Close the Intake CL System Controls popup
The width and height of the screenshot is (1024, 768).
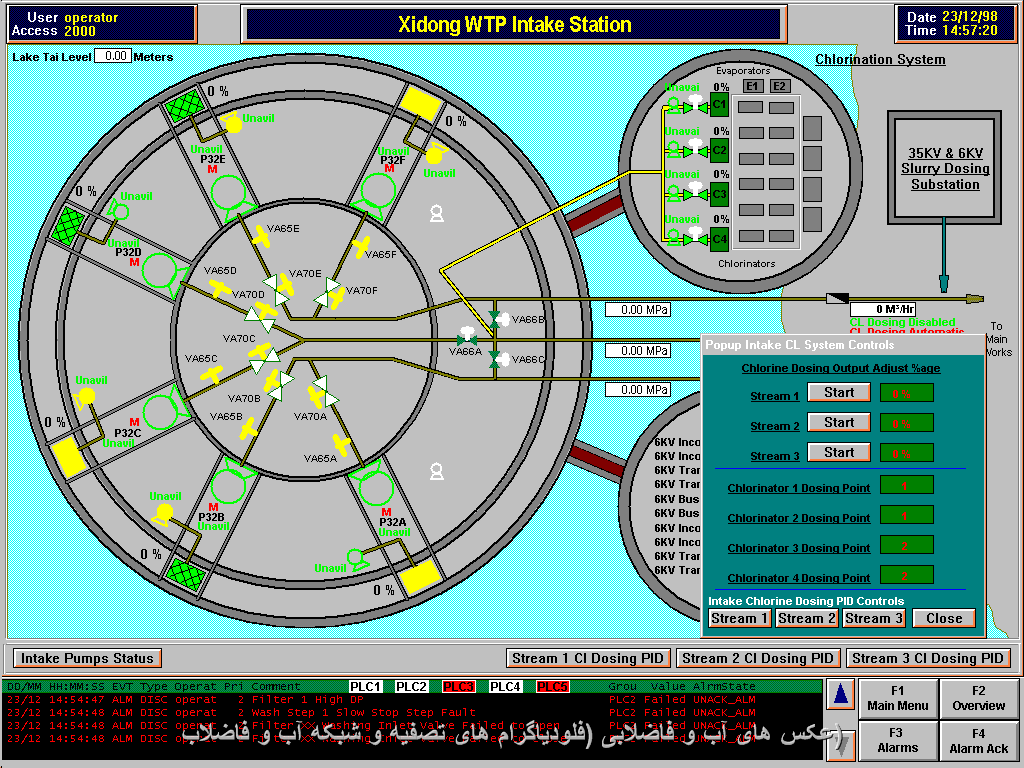point(943,618)
